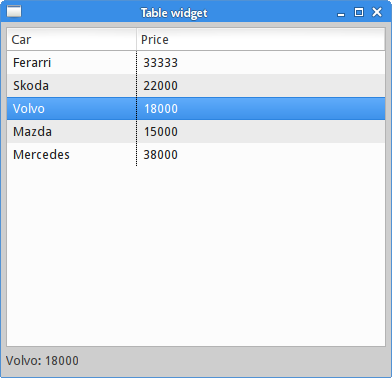Viewport: 392px width, 378px height.
Task: Minimize the Table widget window
Action: pyautogui.click(x=341, y=14)
